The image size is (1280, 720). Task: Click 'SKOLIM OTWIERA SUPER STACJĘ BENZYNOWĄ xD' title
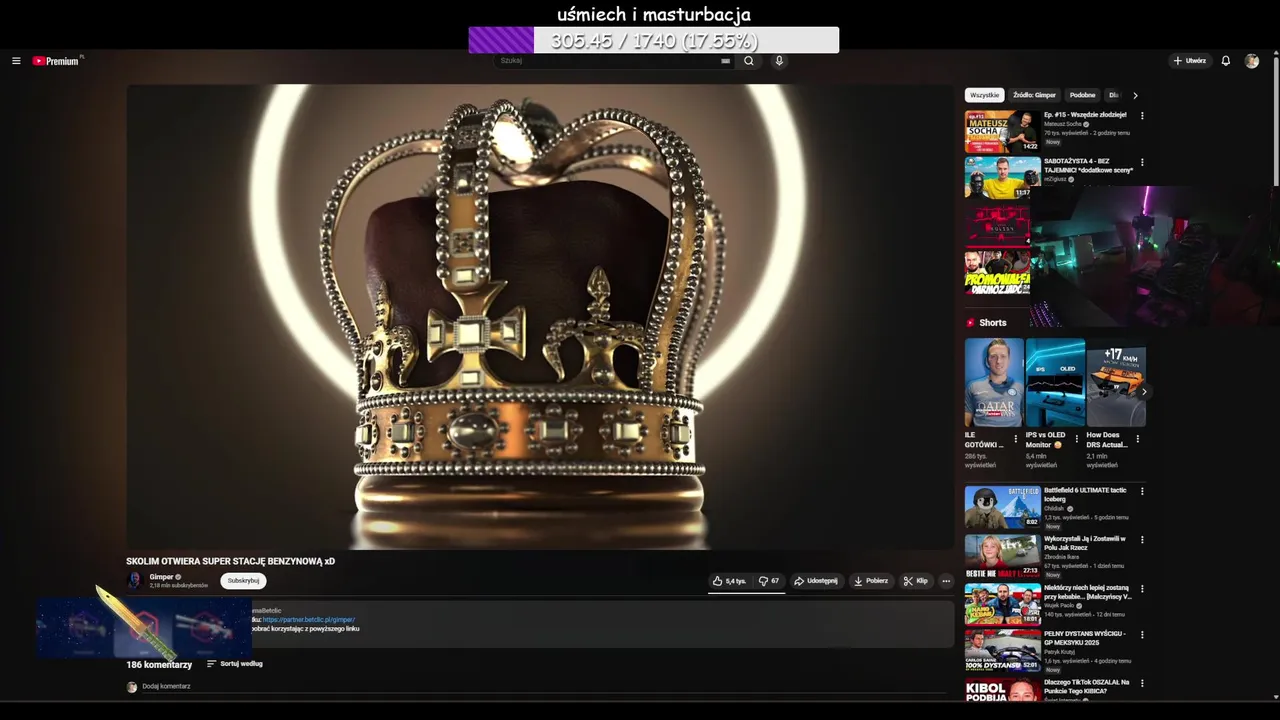coord(230,562)
